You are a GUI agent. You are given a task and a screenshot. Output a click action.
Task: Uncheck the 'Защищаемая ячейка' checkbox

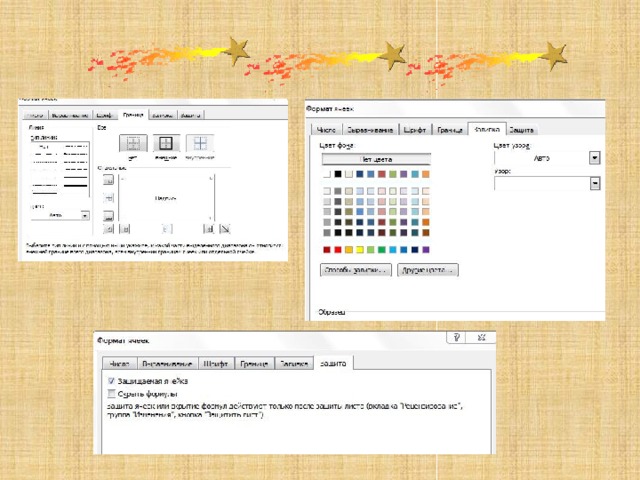(x=111, y=382)
